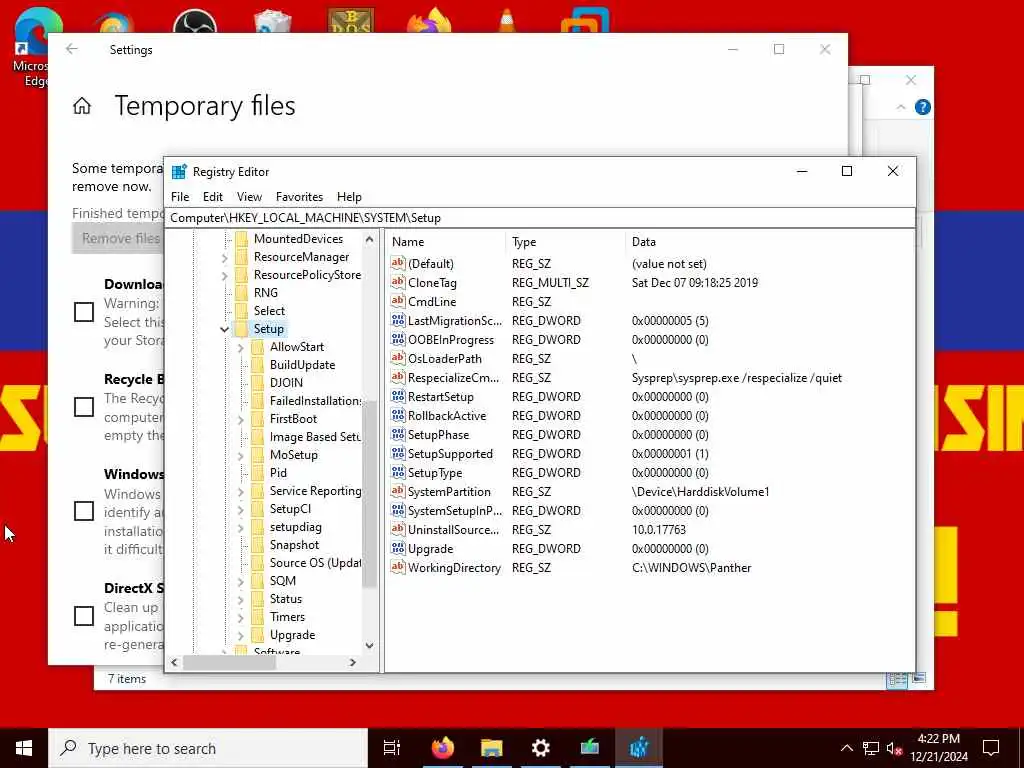The width and height of the screenshot is (1024, 768).
Task: Select the Image Based Setup tree key
Action: coord(315,437)
